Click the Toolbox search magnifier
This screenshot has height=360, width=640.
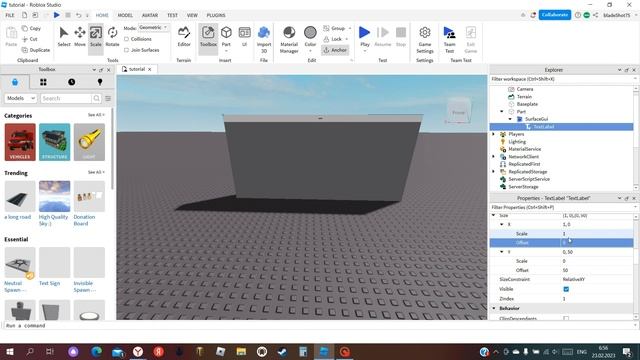click(96, 98)
